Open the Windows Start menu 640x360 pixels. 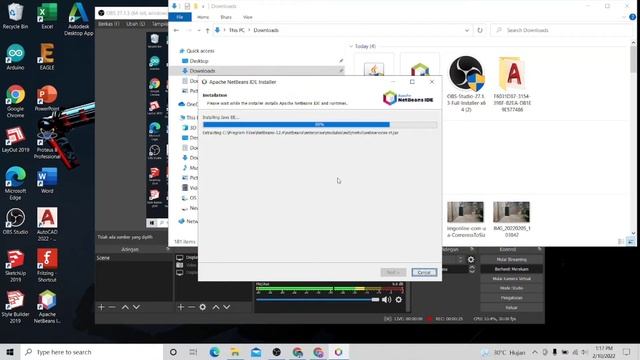pos(10,352)
